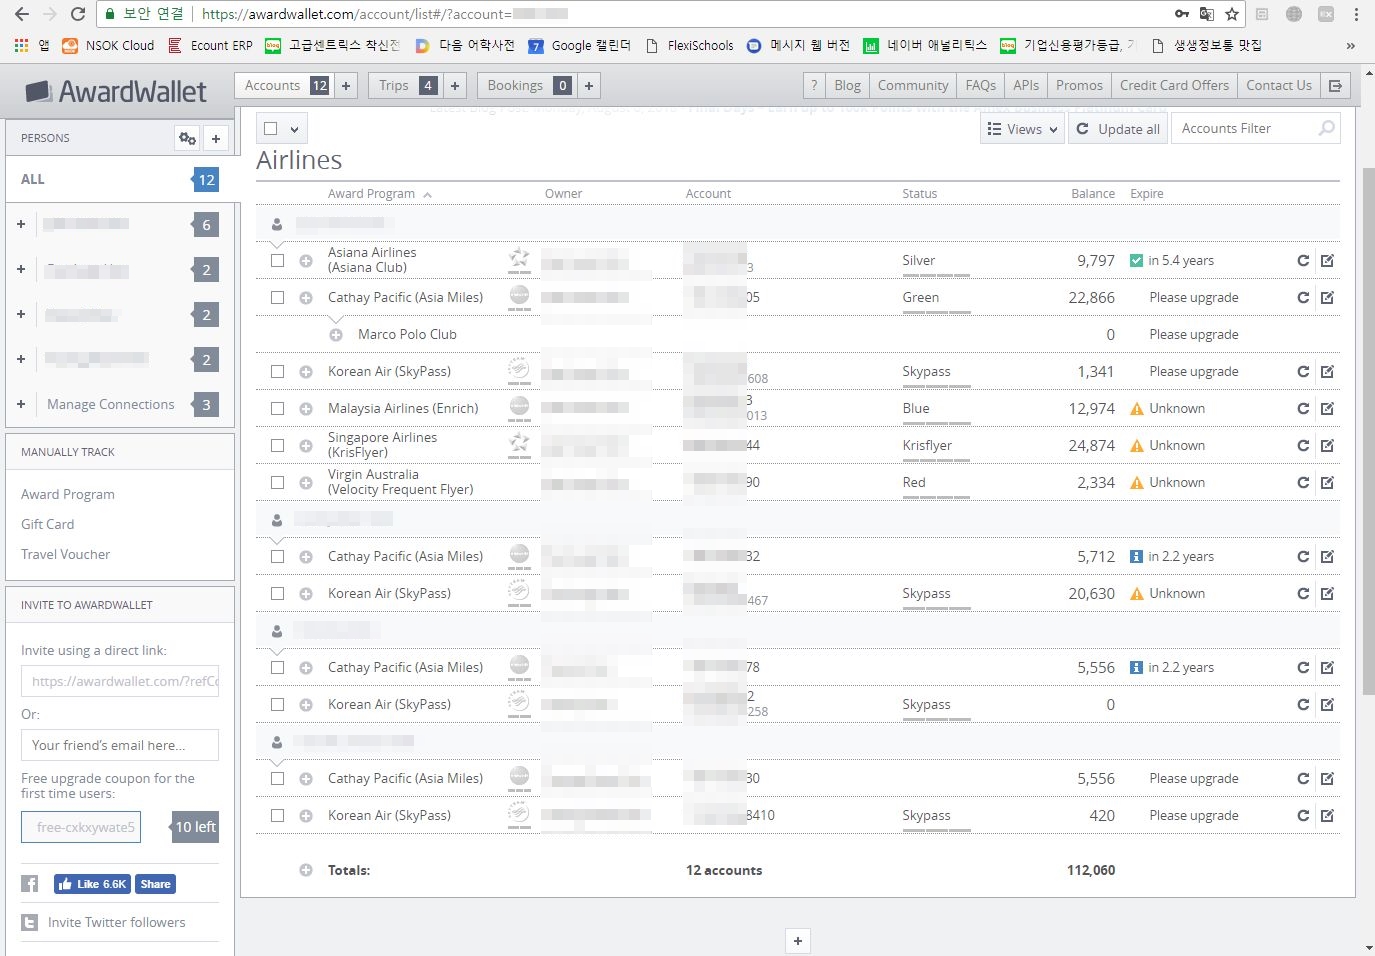Refresh the Singapore Airlines KrisFlyer account
The width and height of the screenshot is (1375, 956).
(1303, 445)
